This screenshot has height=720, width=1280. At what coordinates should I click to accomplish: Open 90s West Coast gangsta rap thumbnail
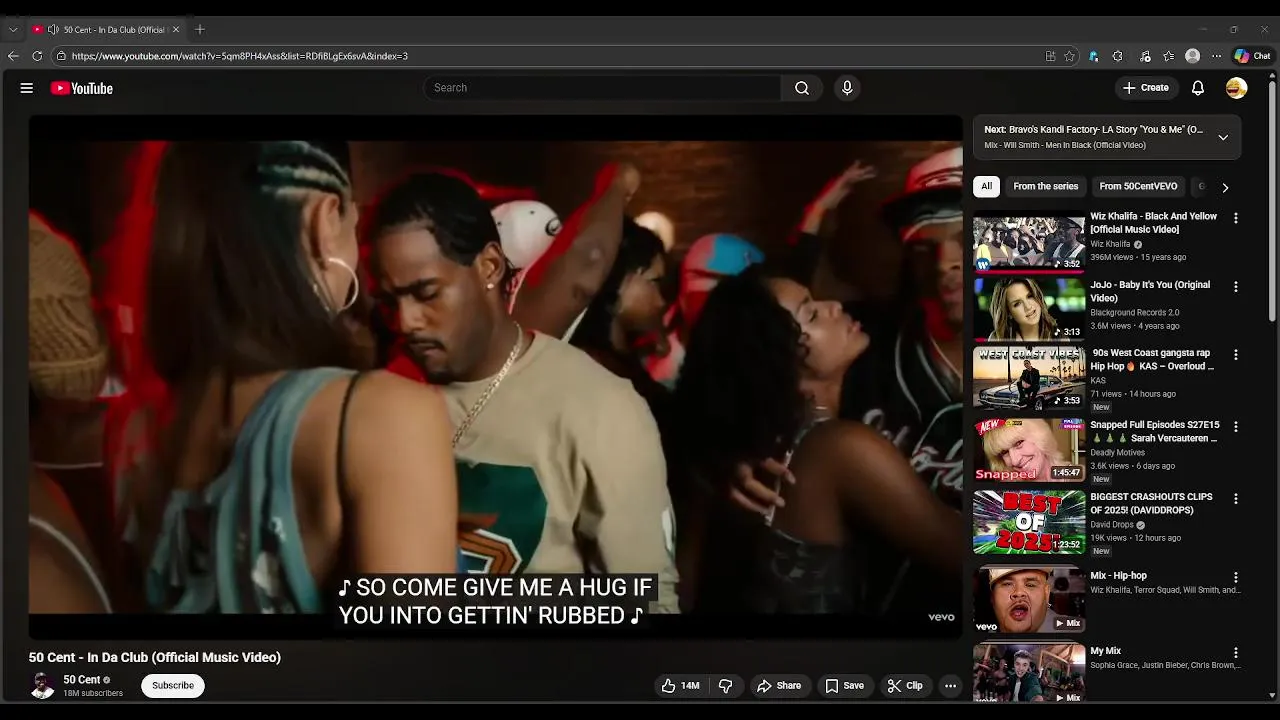point(1029,378)
